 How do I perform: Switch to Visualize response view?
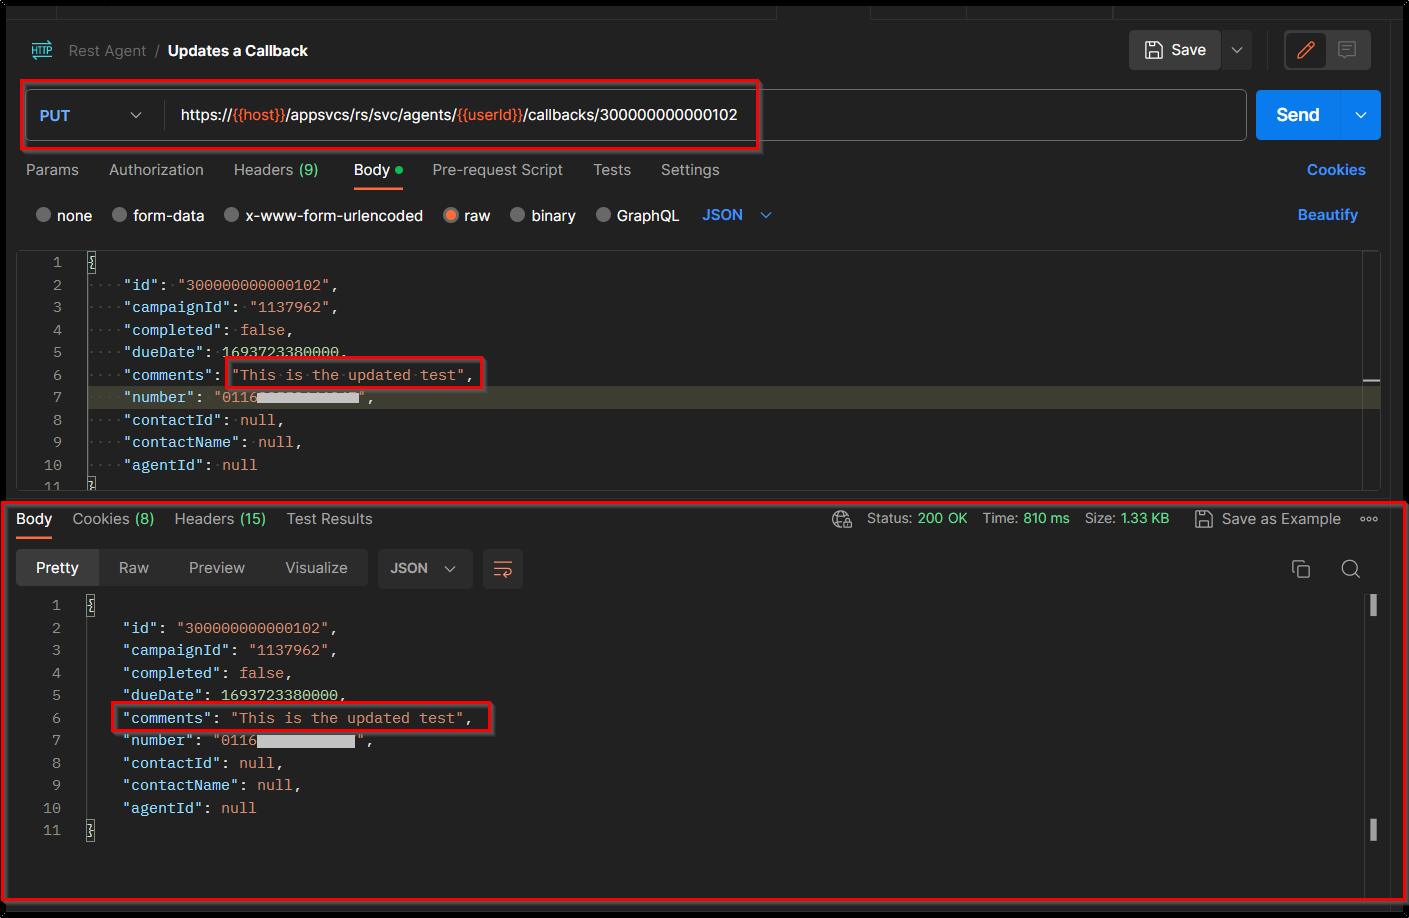click(317, 568)
